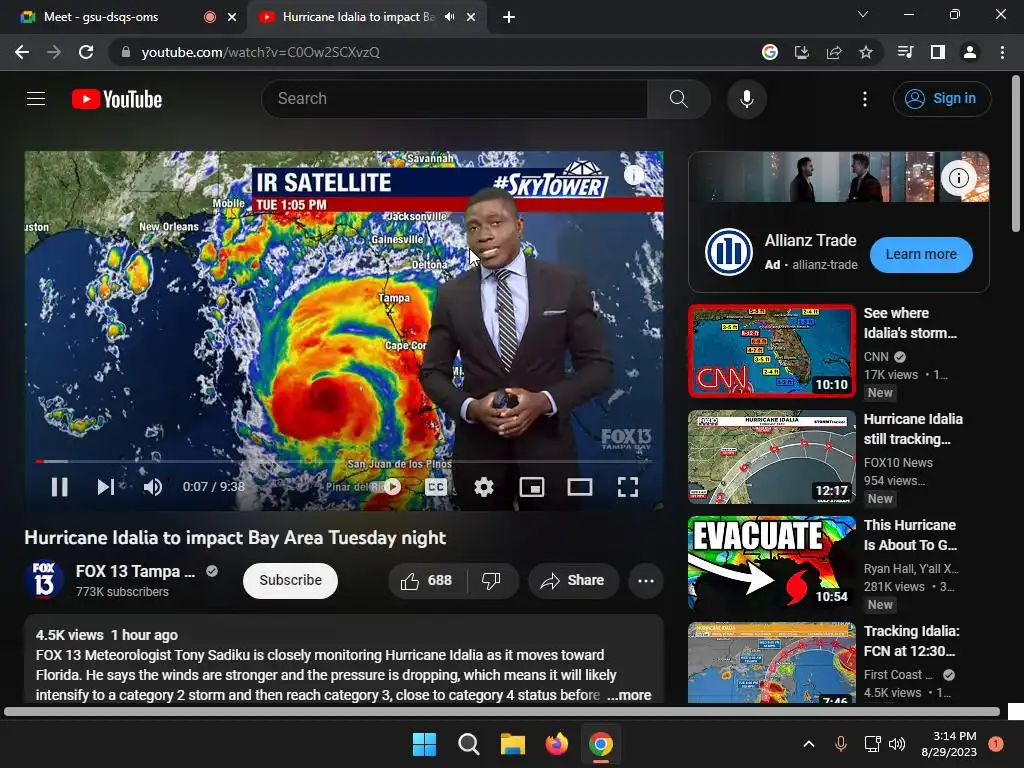
Task: Search with voice microphone button
Action: 746,99
